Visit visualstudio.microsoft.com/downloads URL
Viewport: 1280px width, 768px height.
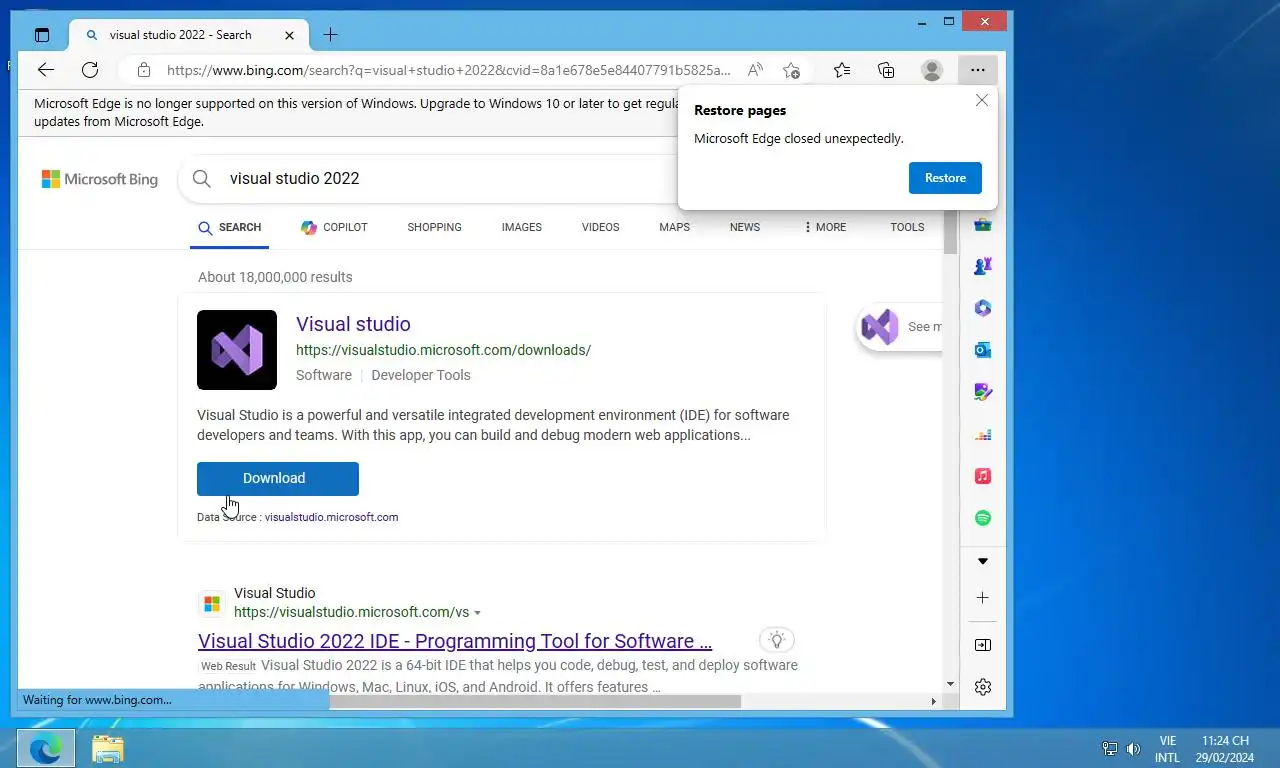click(443, 350)
